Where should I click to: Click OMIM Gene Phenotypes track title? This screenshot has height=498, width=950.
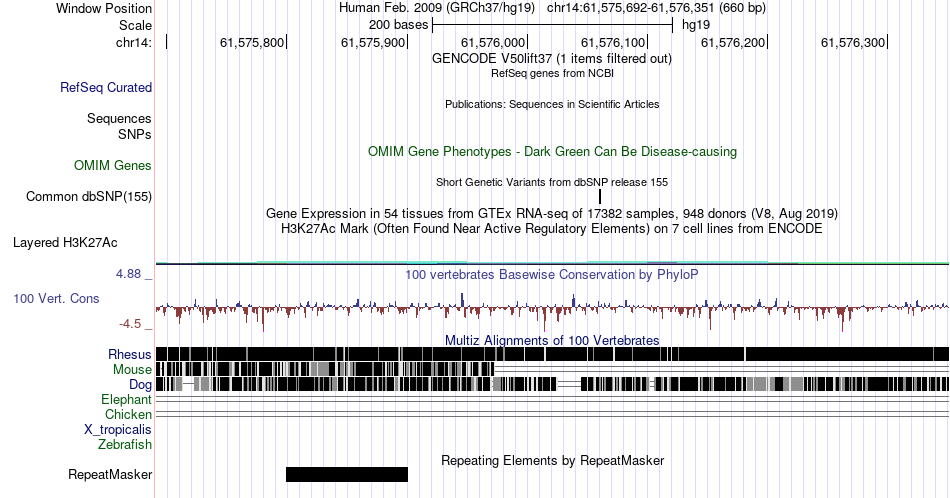pos(552,151)
